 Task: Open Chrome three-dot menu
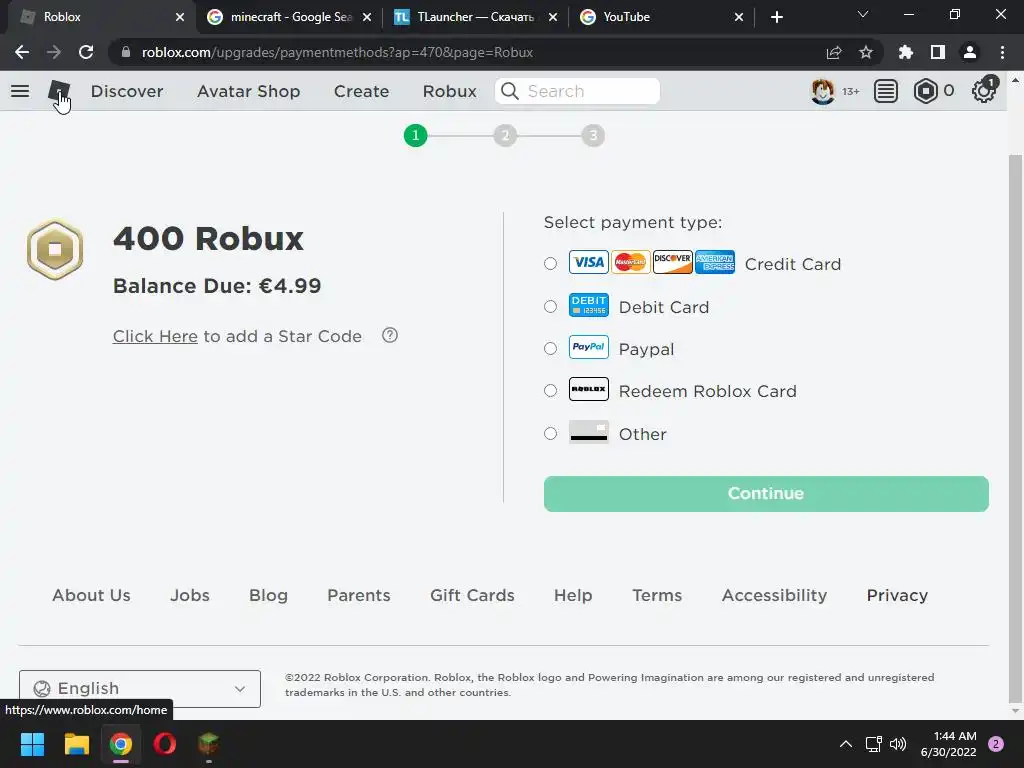[x=1002, y=52]
